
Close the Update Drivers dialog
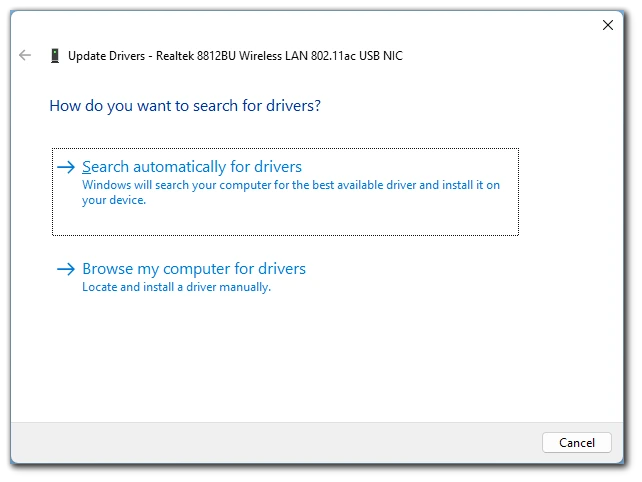pos(608,25)
